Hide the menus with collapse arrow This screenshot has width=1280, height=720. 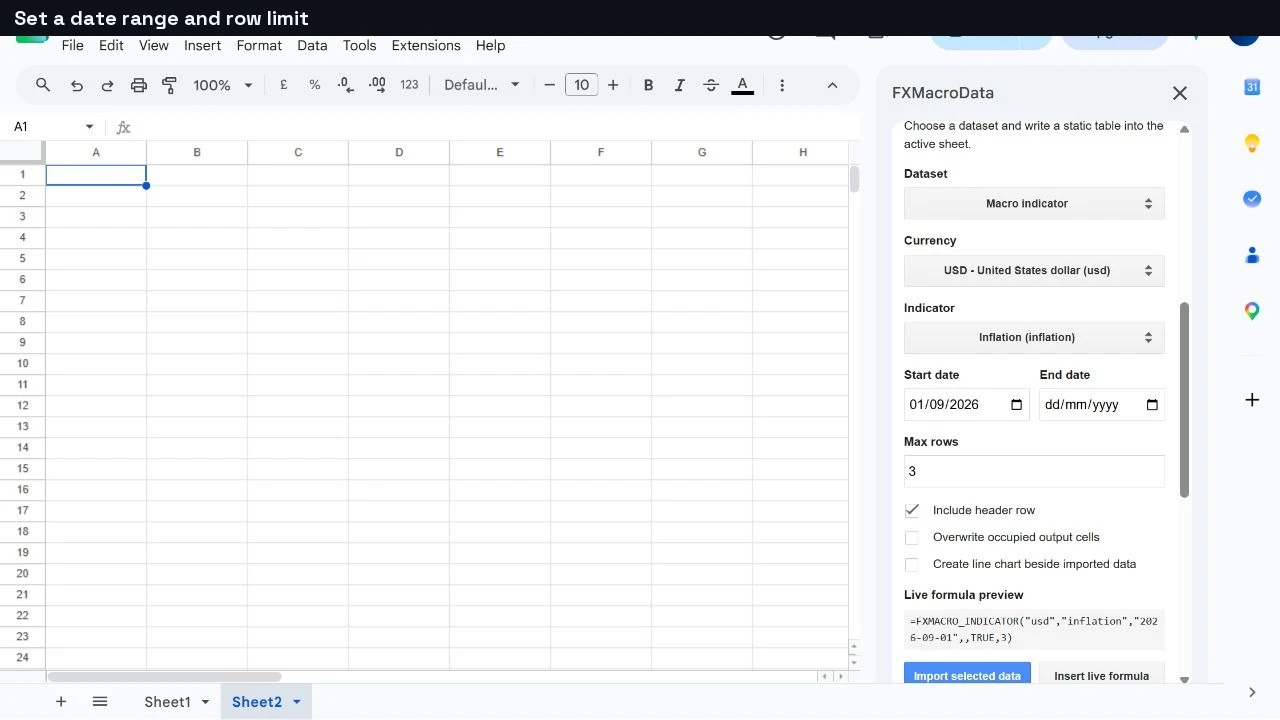pyautogui.click(x=832, y=85)
